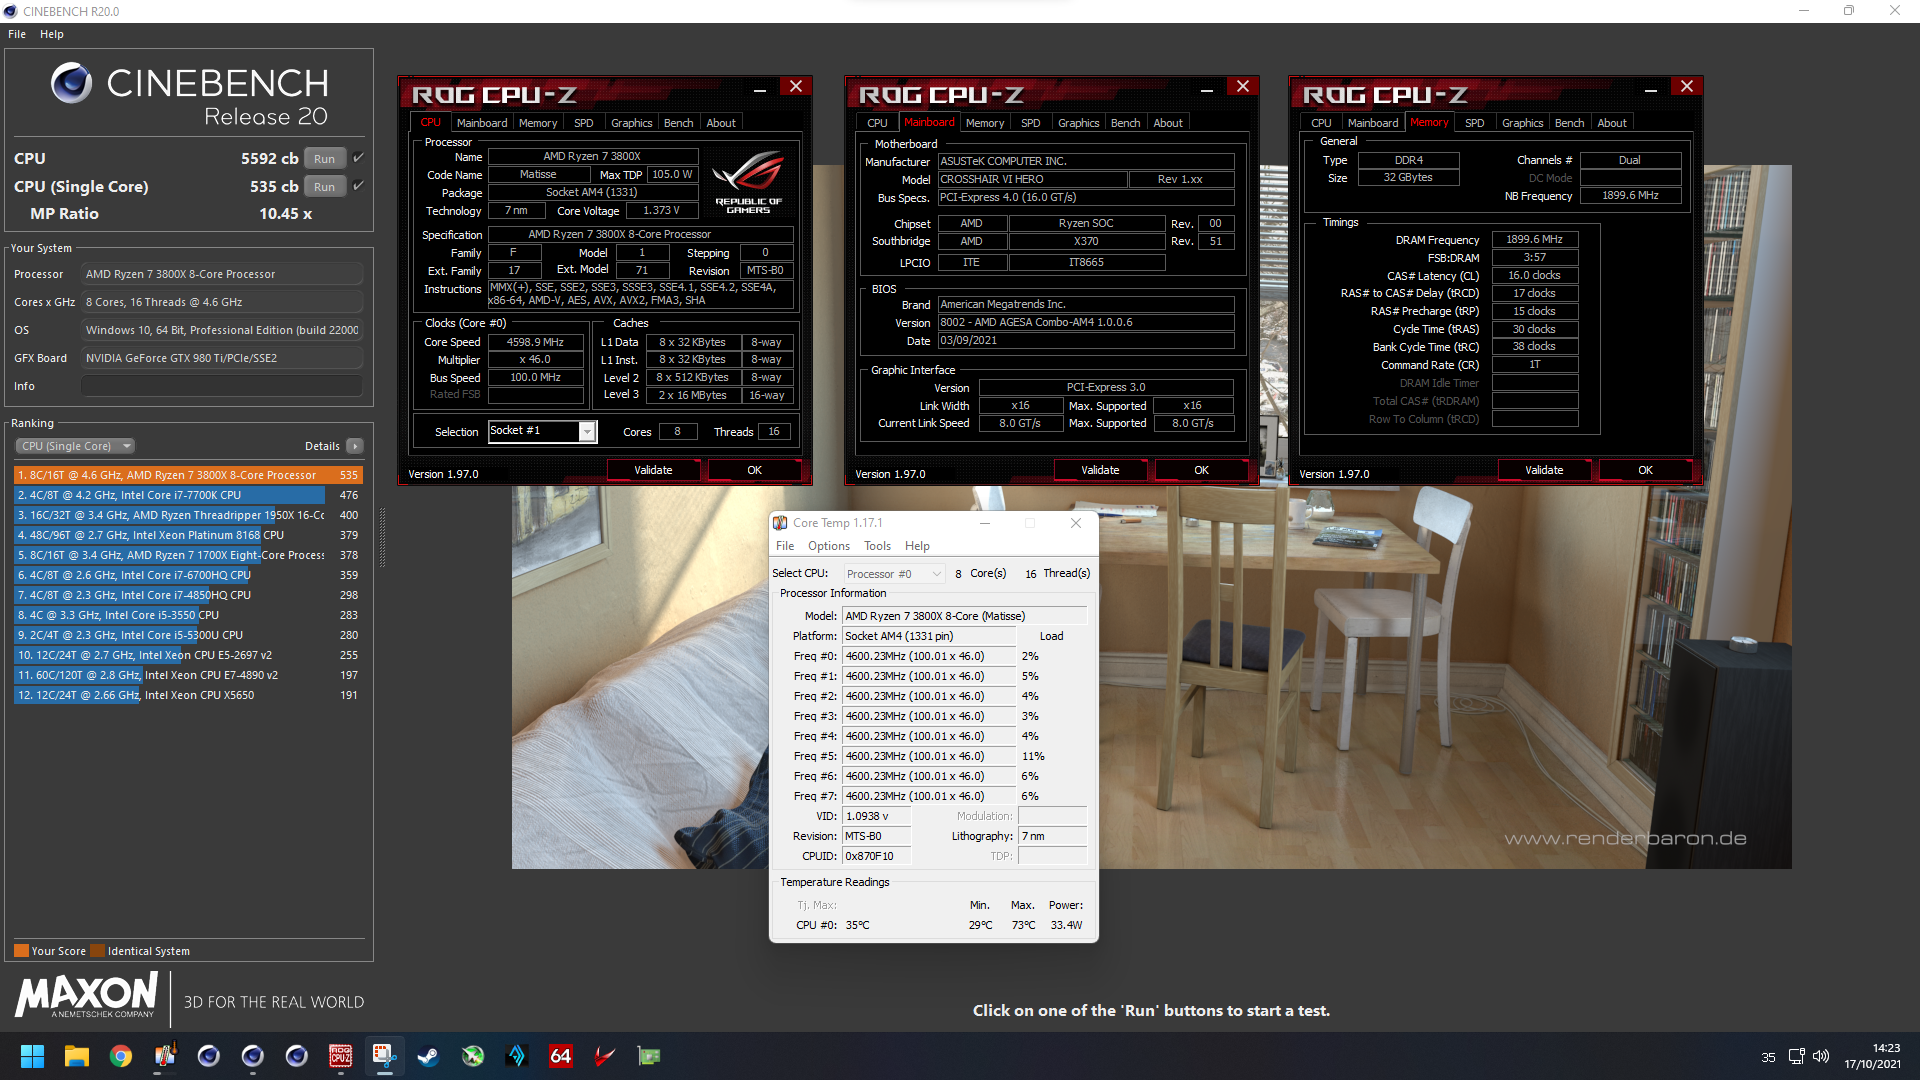
Task: Click Validate in the first CPU-Z window
Action: tap(653, 470)
